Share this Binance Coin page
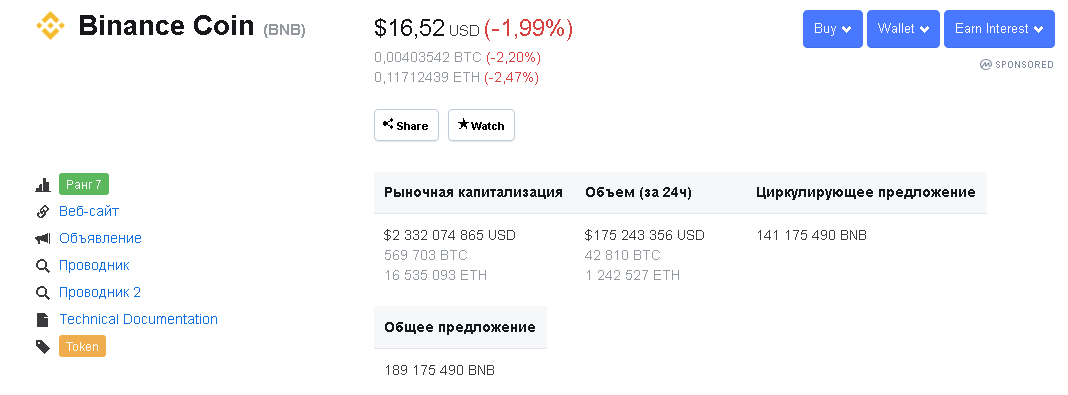 click(406, 125)
